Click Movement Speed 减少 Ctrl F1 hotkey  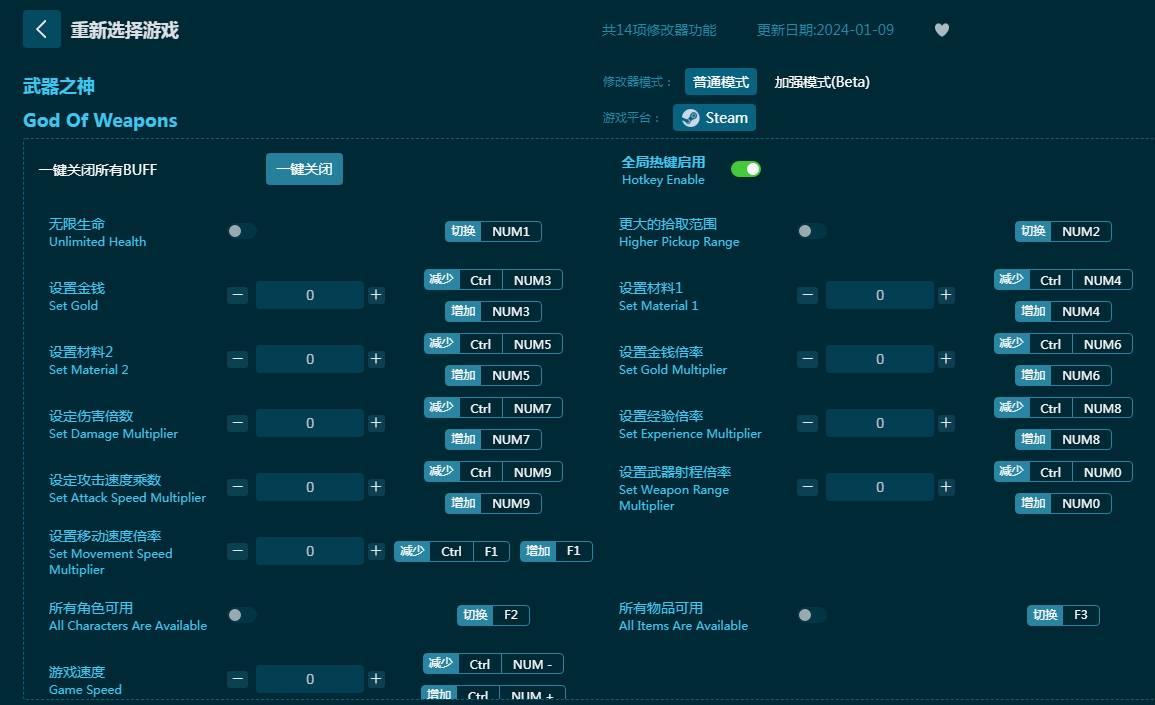[x=452, y=552]
